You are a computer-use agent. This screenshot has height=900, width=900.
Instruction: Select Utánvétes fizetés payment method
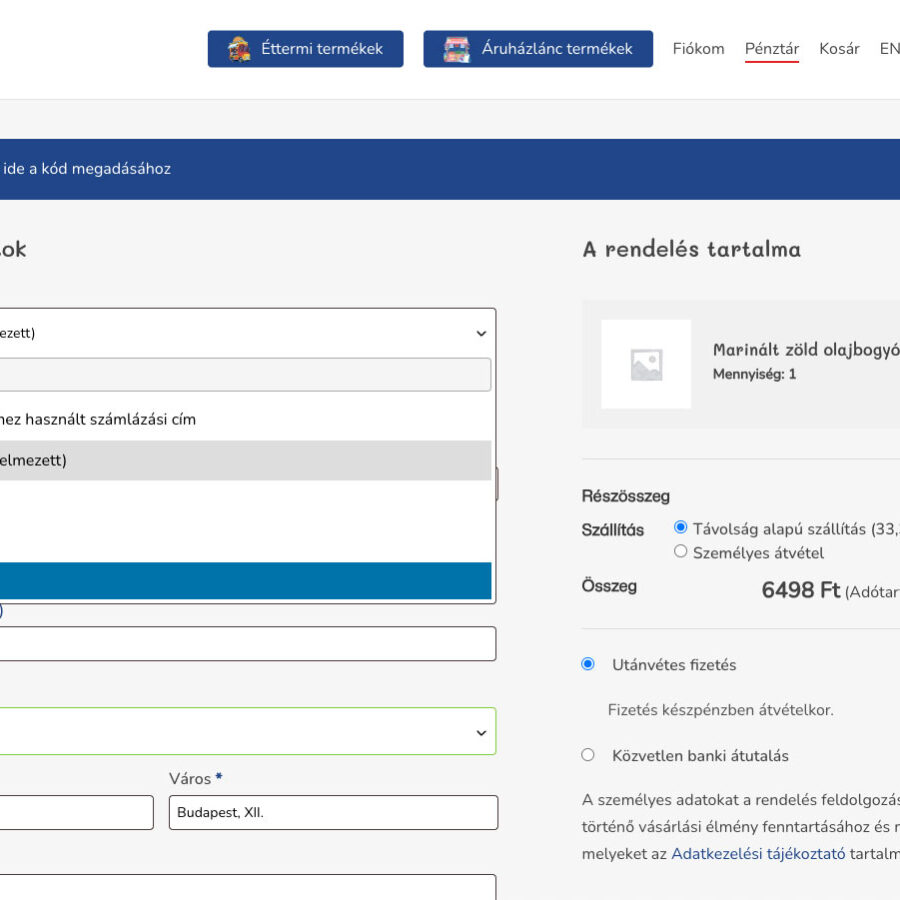point(588,664)
